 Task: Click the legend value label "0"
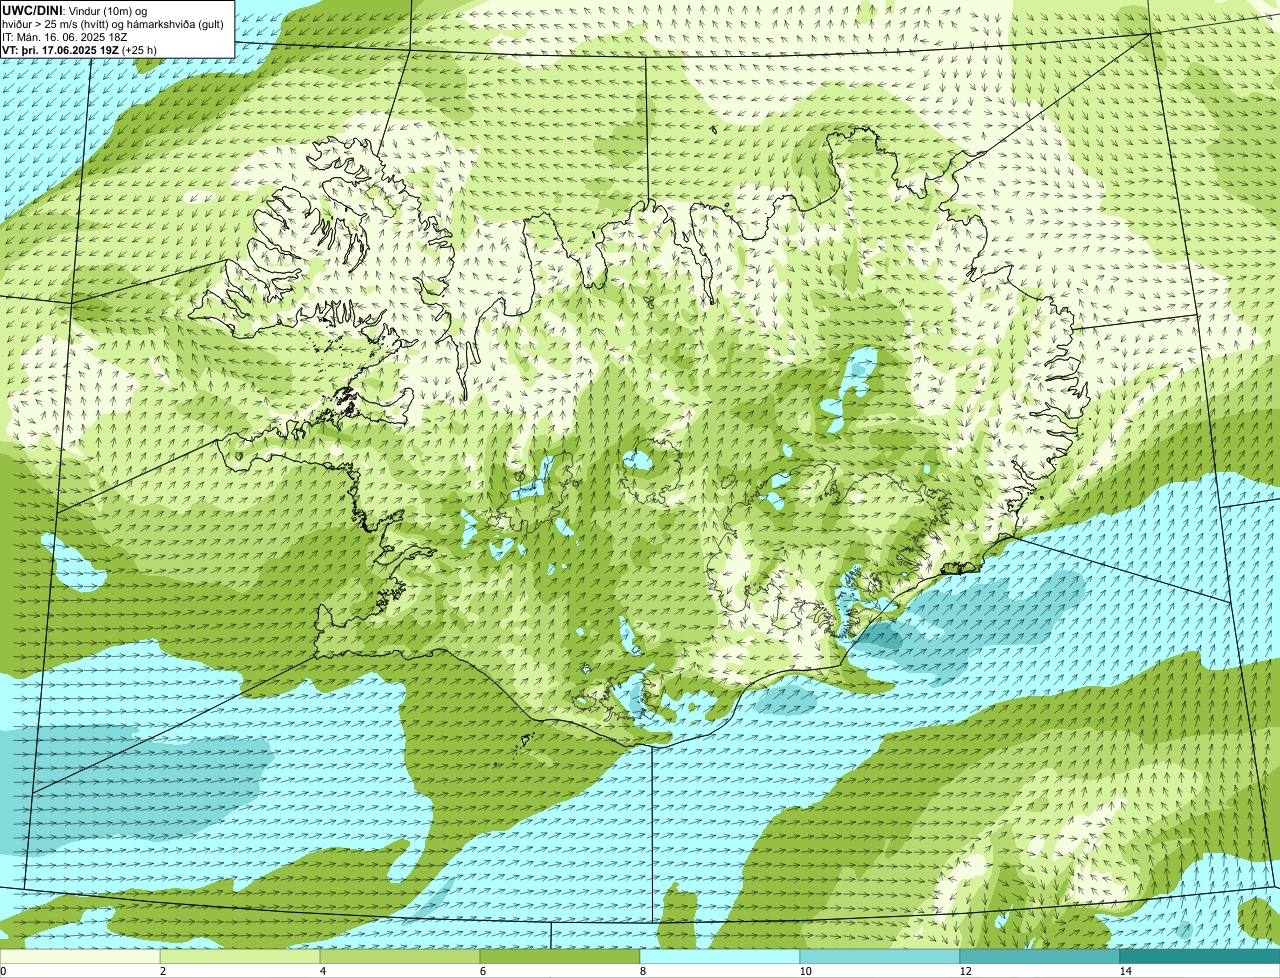4,971
